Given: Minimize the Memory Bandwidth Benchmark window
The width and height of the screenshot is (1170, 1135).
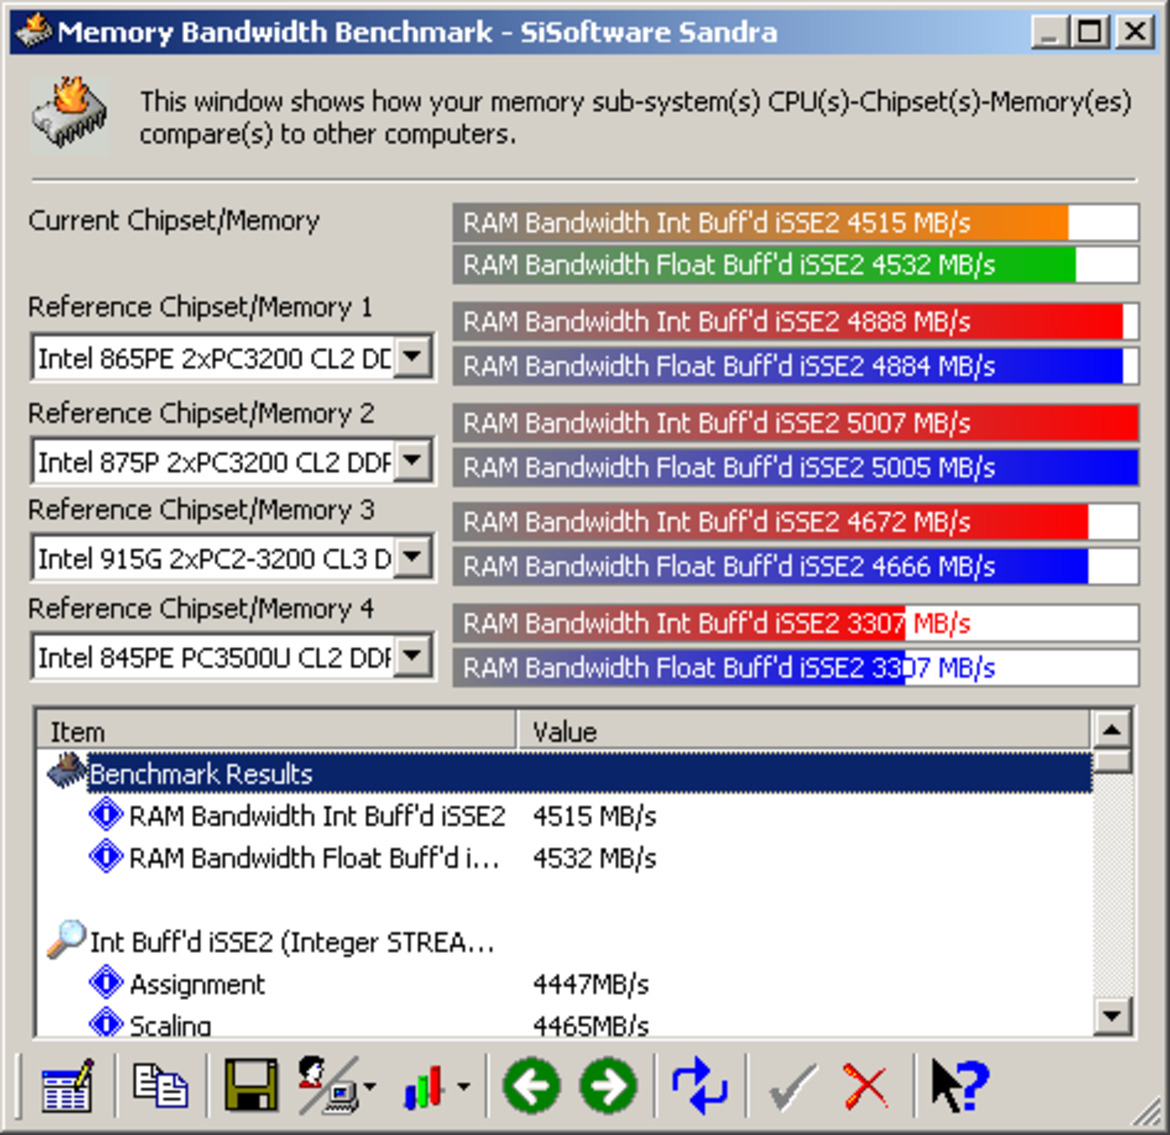Looking at the screenshot, I should 1051,31.
